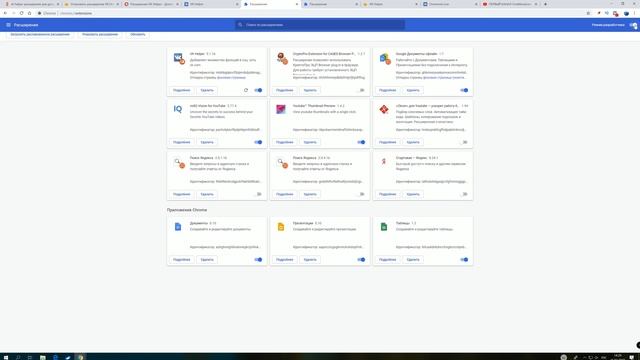Screen dimensions: 640x360
Task: Enable the CryptoPro Extension toggle
Action: [361, 90]
